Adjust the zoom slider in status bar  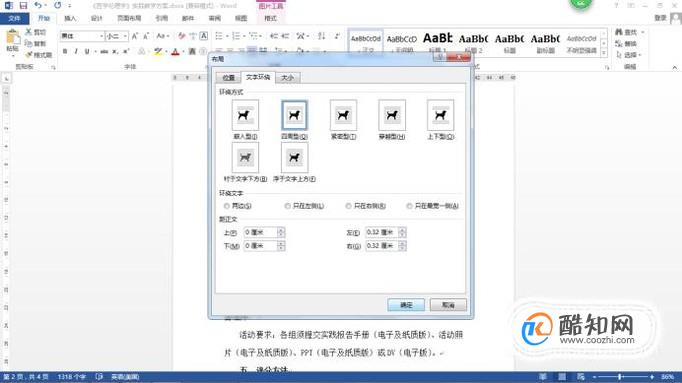coord(620,377)
